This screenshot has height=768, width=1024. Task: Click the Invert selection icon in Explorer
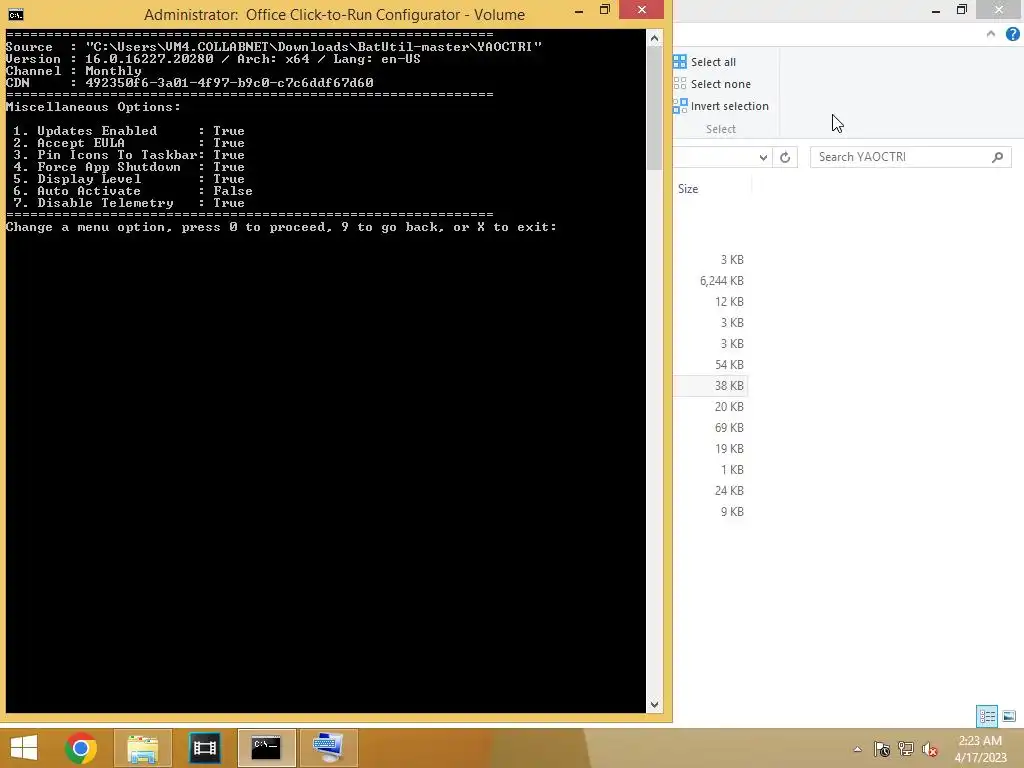point(680,106)
